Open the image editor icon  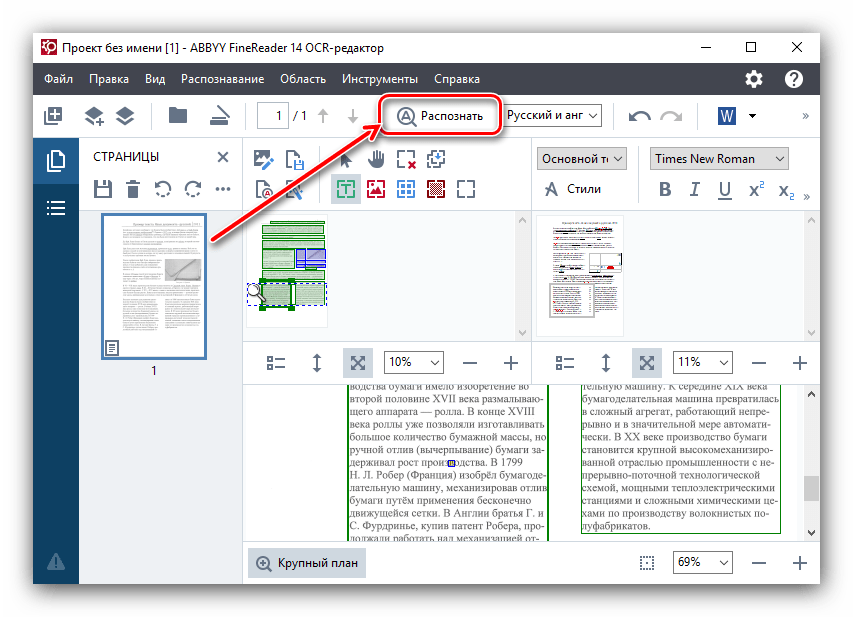pos(264,159)
